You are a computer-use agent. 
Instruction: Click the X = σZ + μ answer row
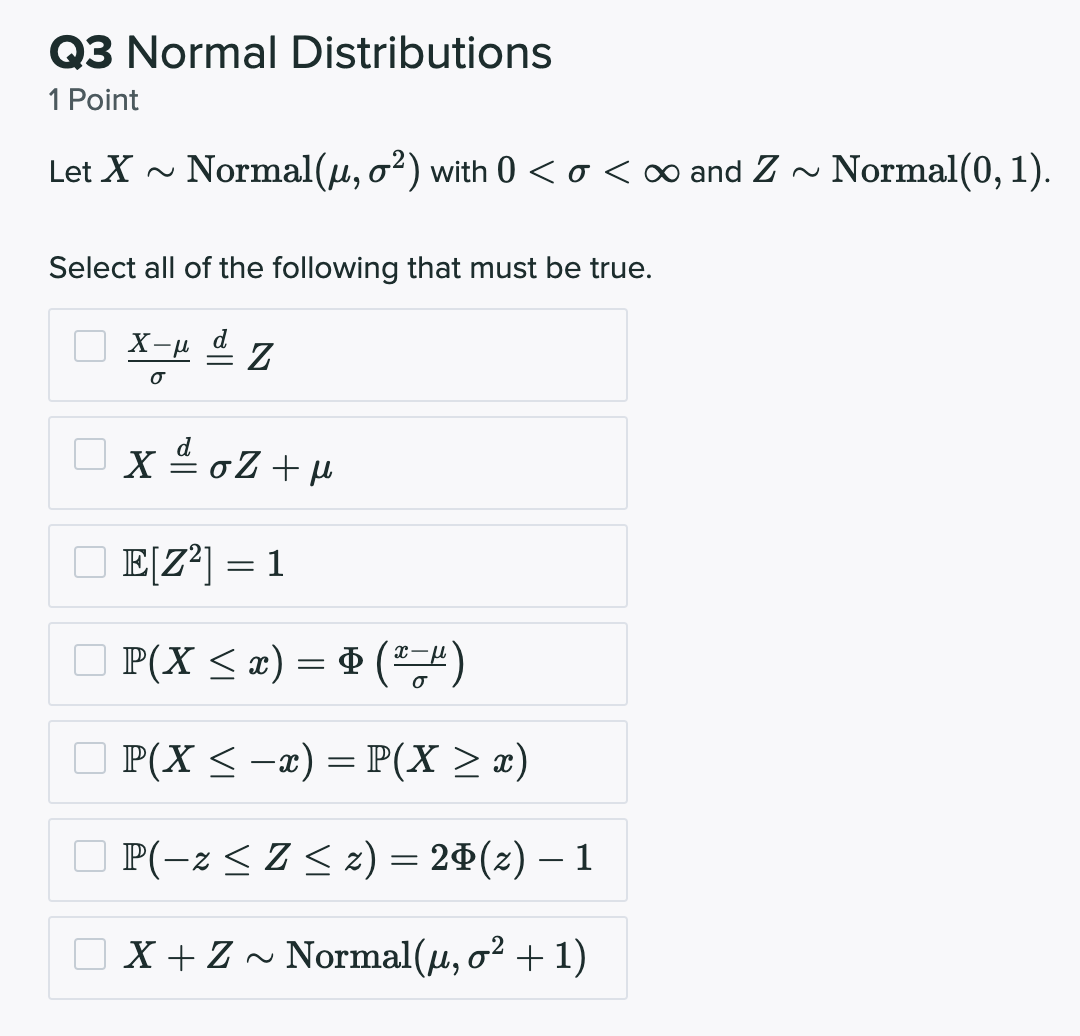click(x=337, y=463)
